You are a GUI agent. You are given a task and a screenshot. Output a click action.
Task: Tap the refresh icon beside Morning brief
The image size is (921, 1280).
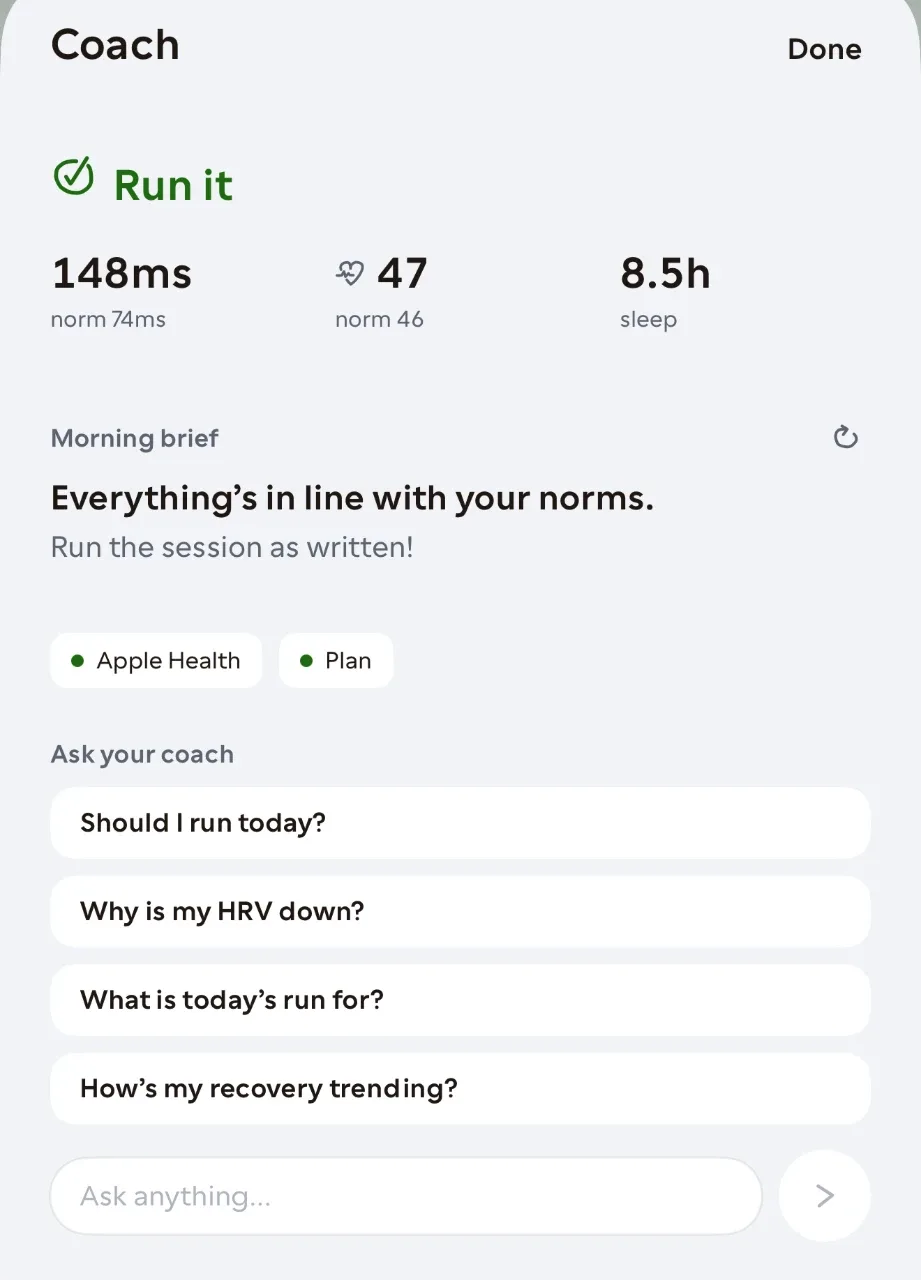coord(846,437)
